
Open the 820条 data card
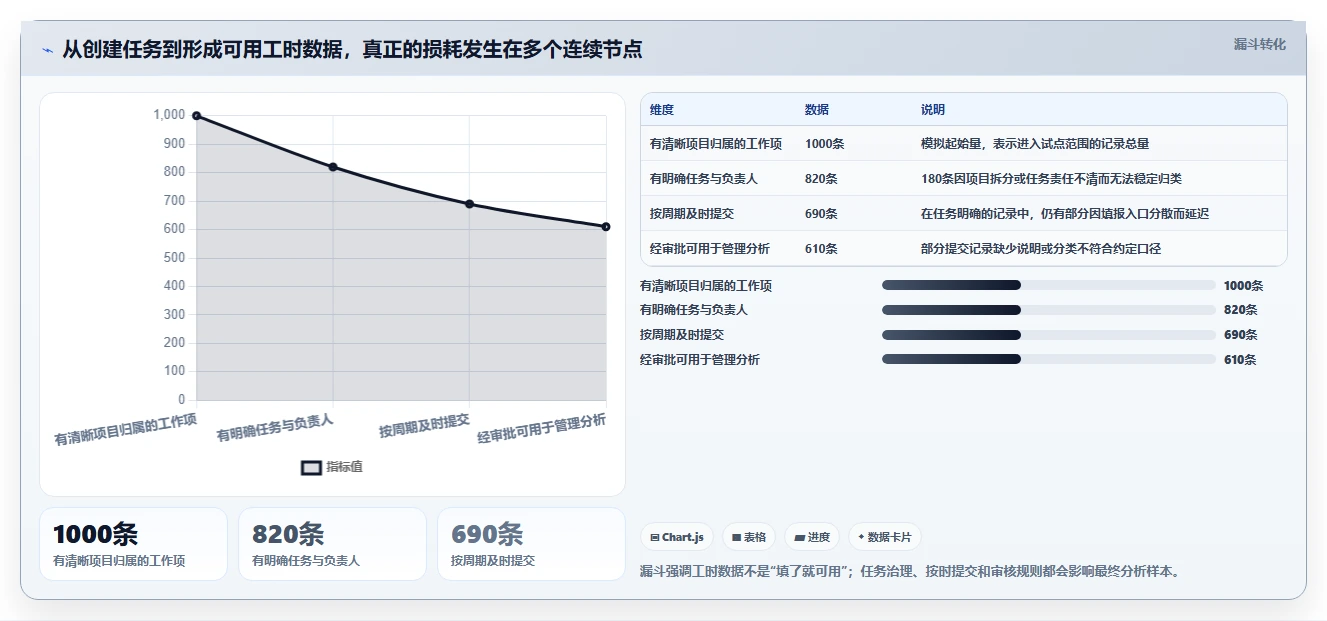[332, 544]
